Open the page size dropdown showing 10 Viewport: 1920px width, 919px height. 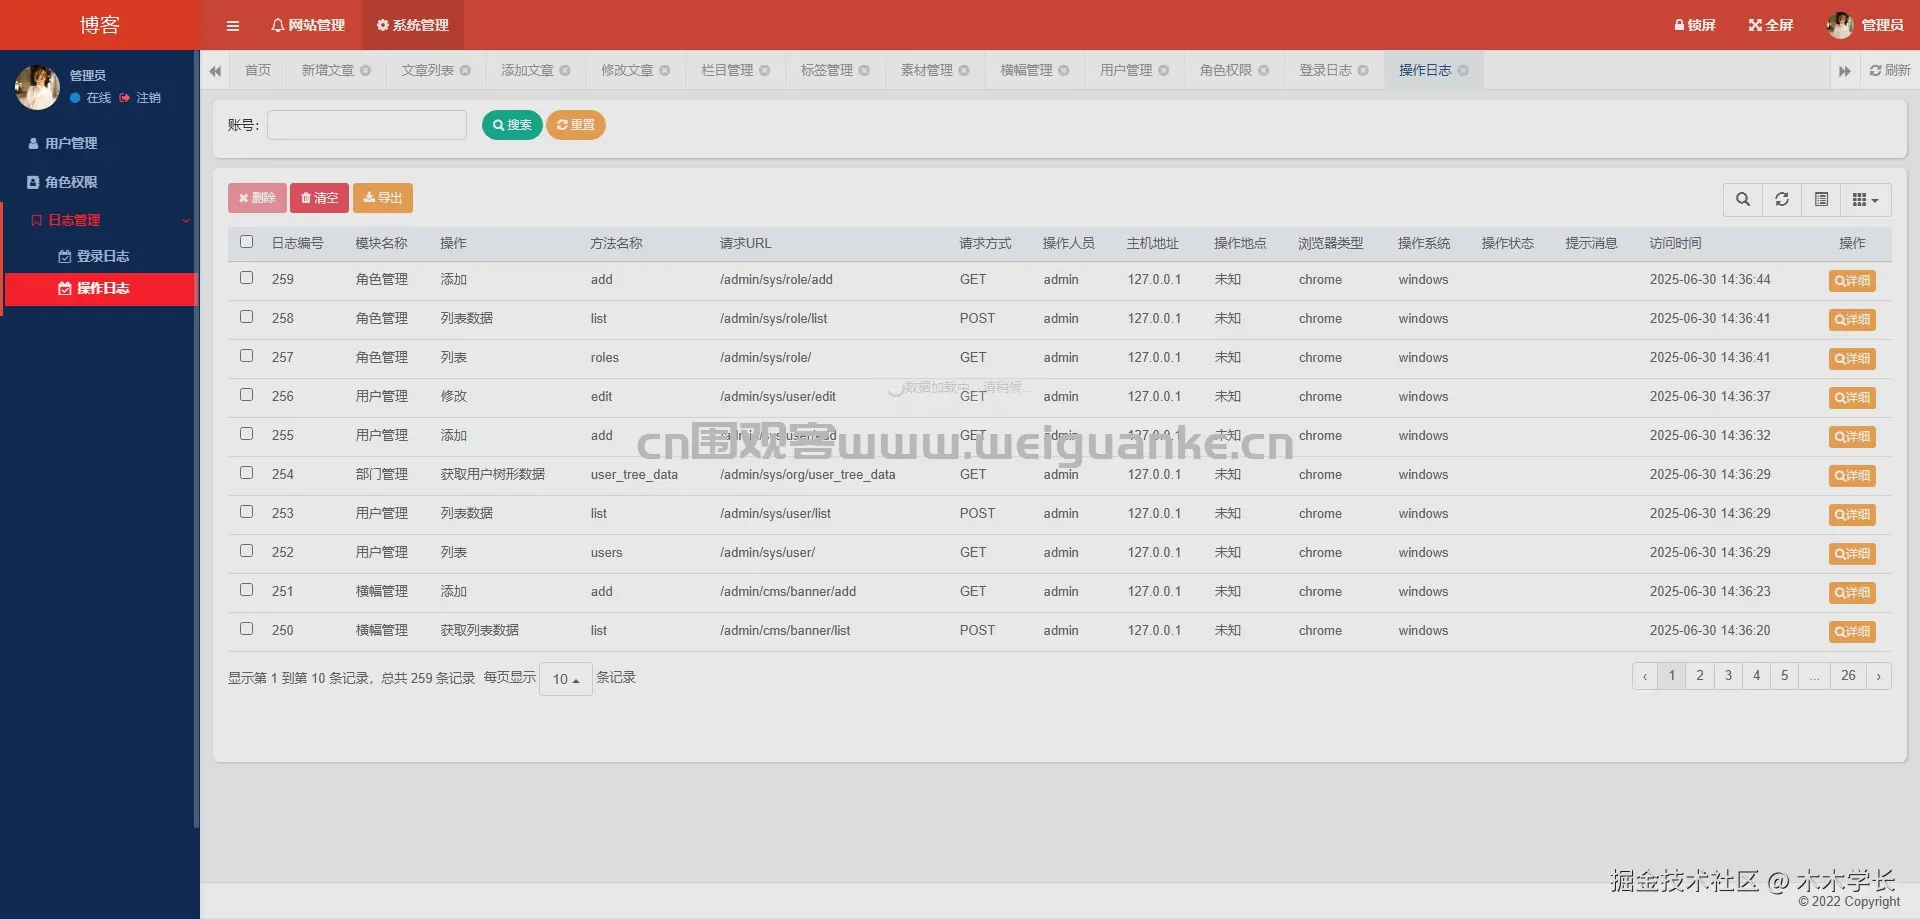[x=566, y=679]
